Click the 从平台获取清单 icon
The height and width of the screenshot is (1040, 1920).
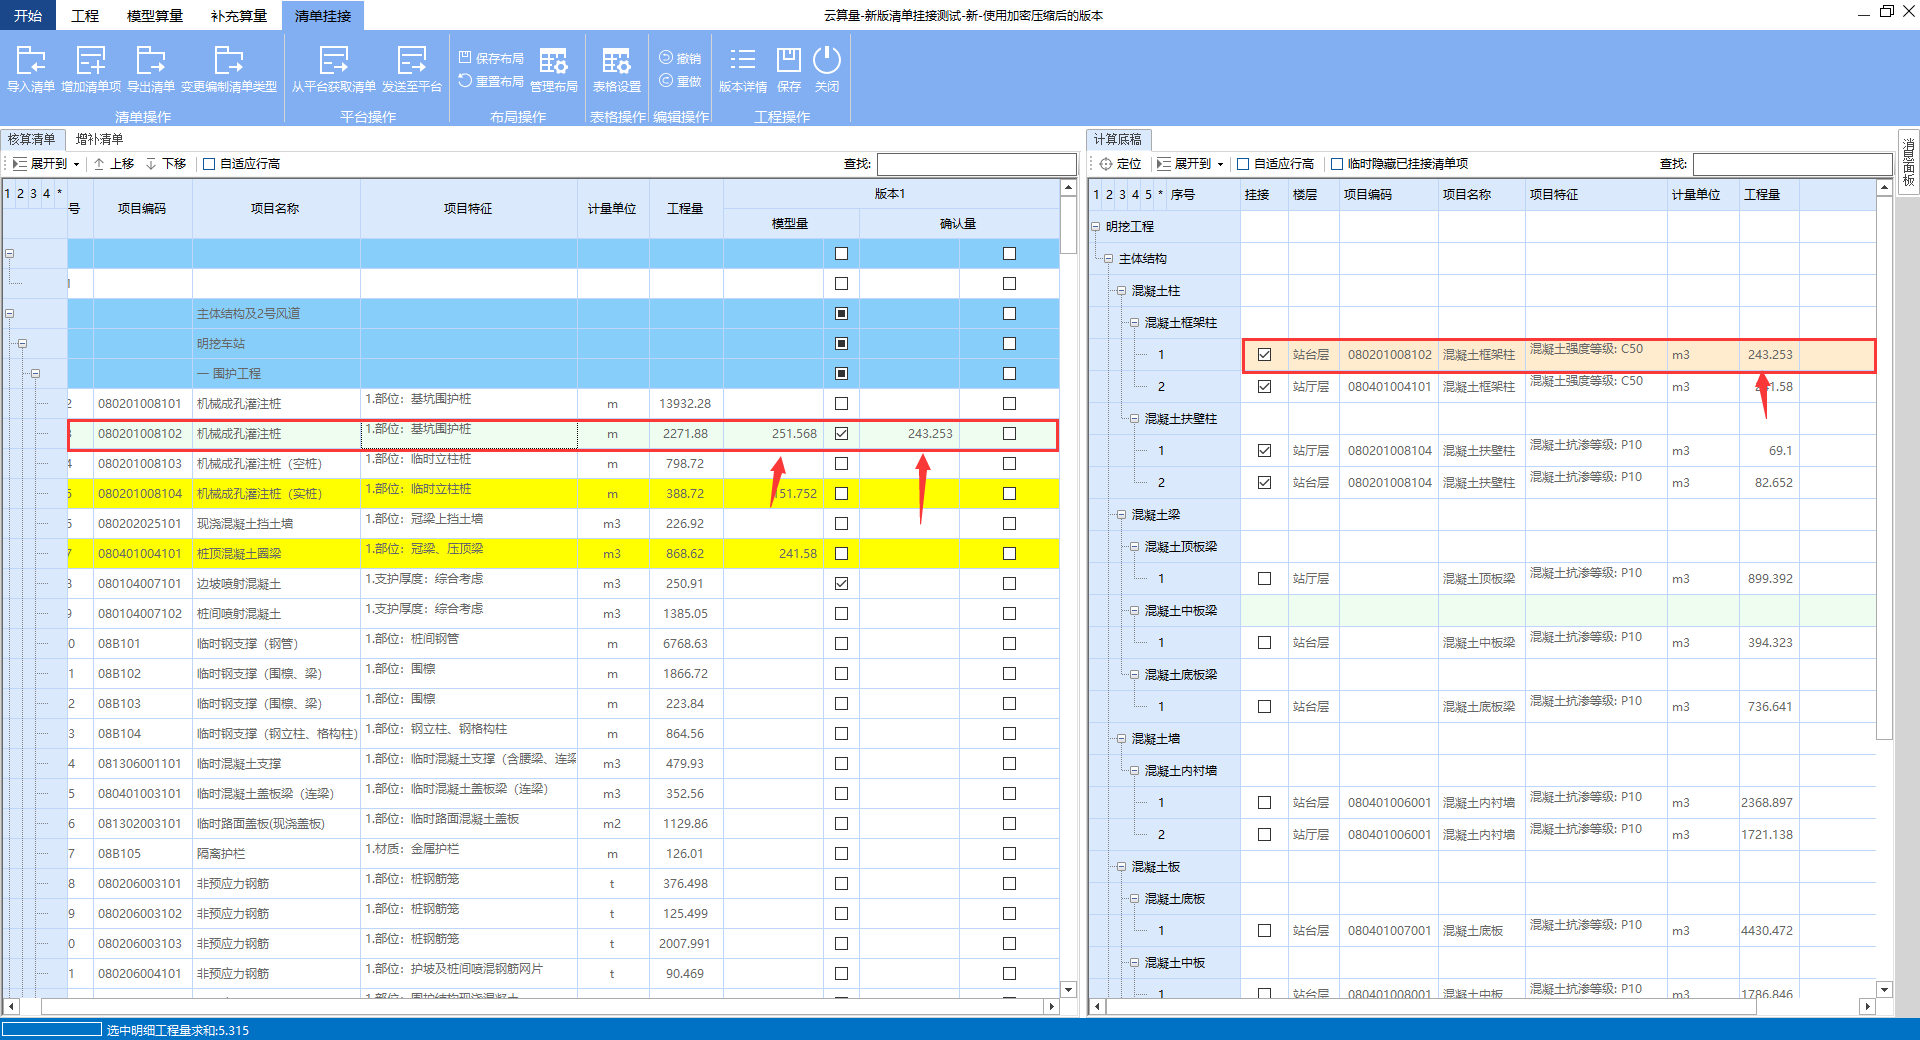pyautogui.click(x=334, y=60)
